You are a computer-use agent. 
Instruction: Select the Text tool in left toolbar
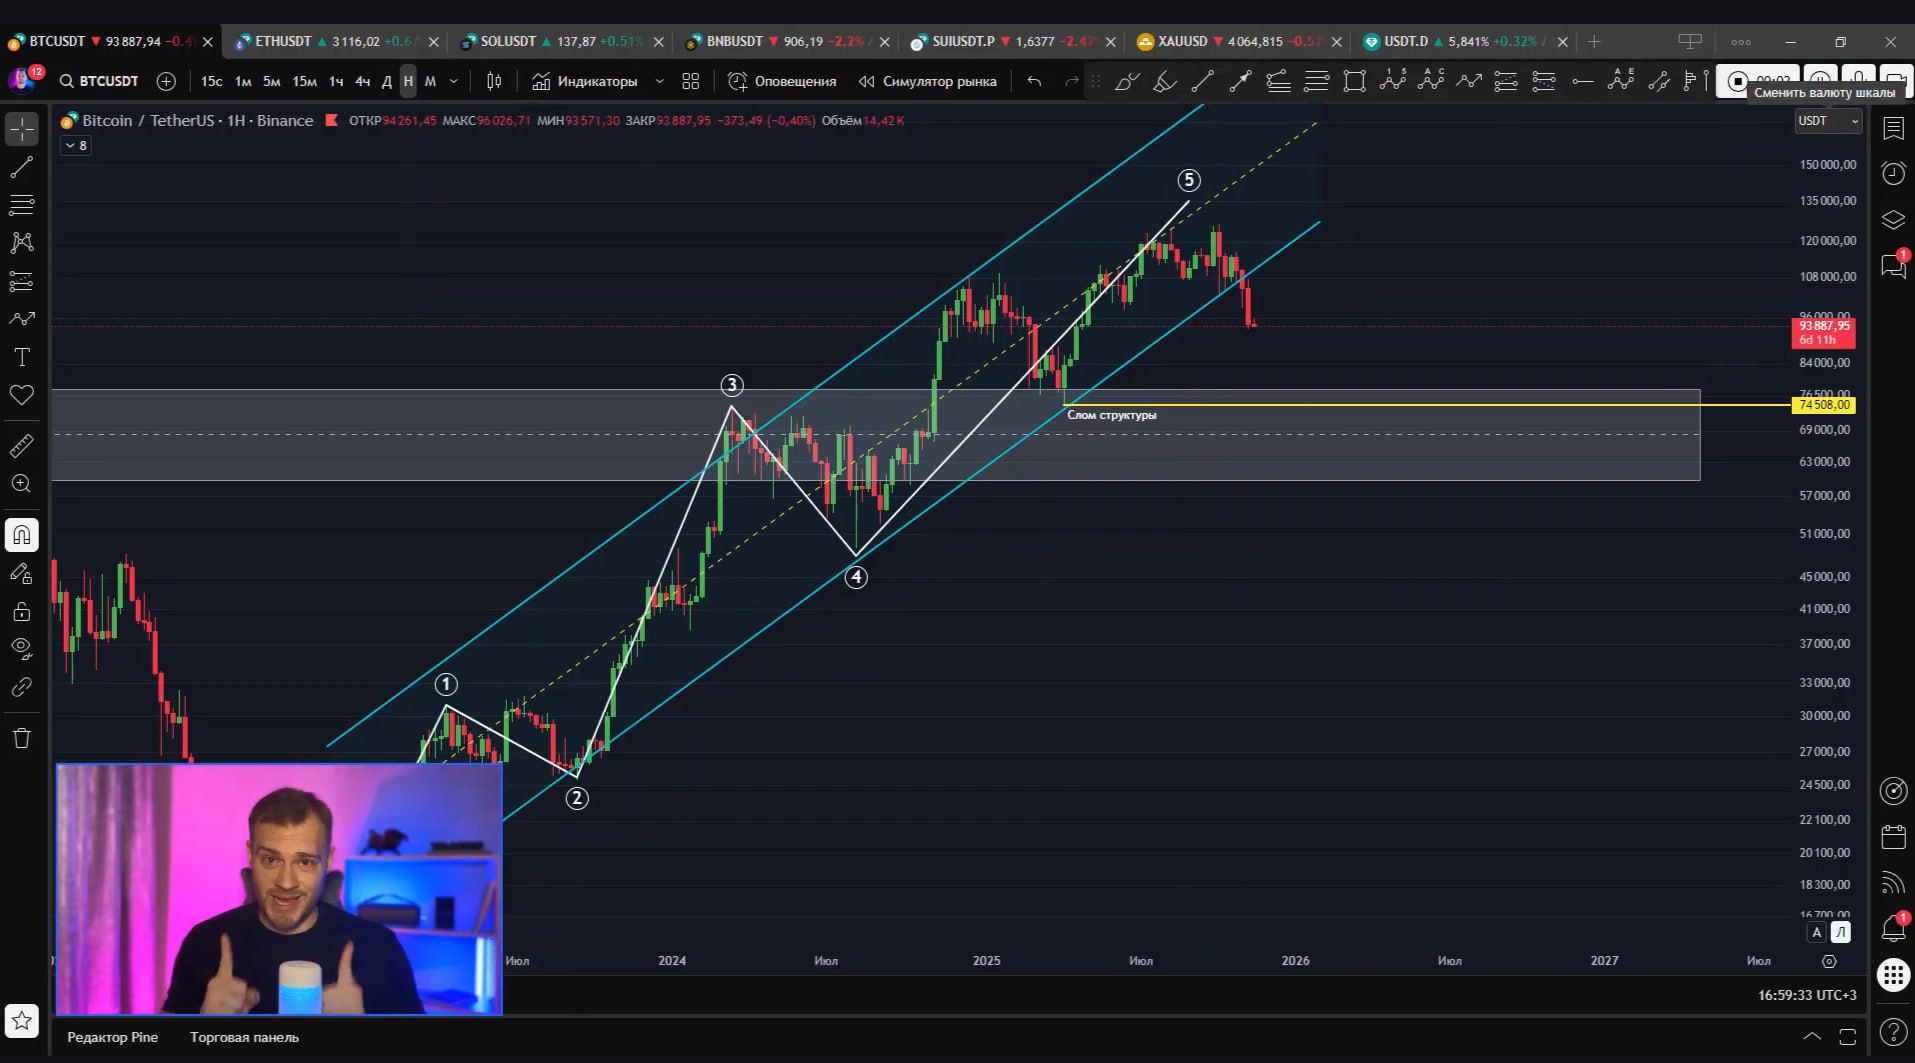[x=22, y=357]
